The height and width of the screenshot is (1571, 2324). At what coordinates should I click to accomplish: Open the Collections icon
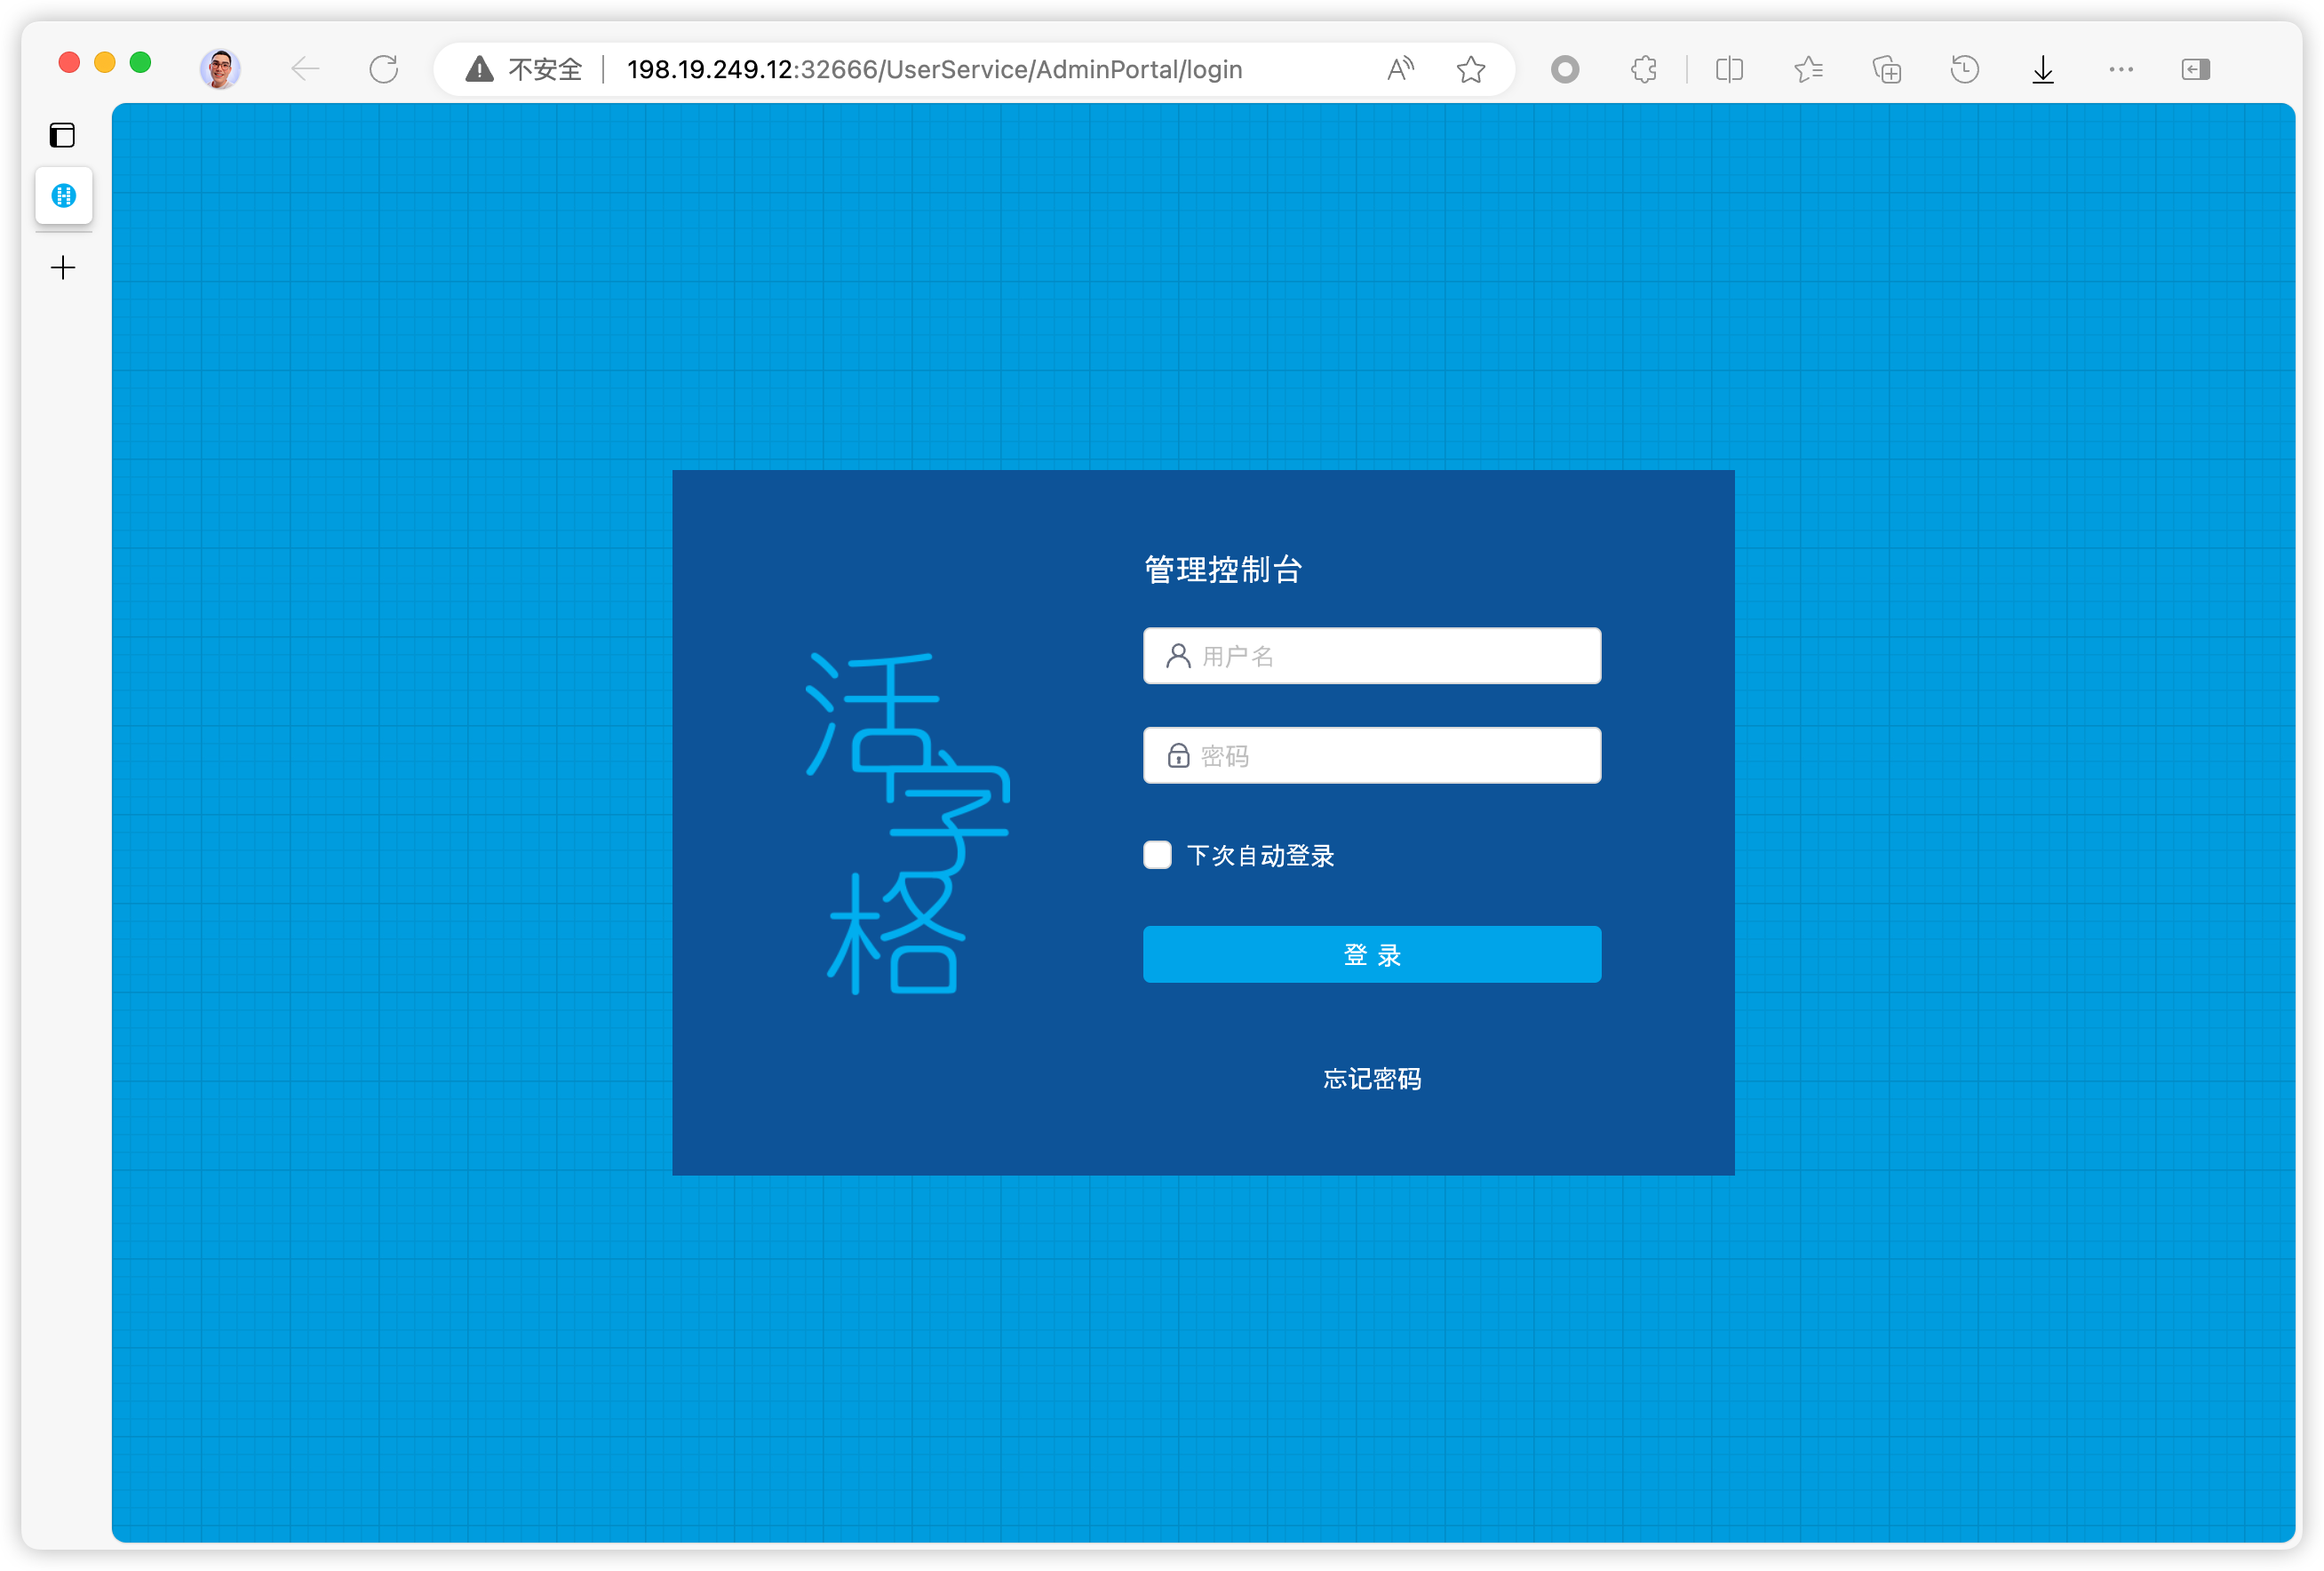tap(1886, 69)
